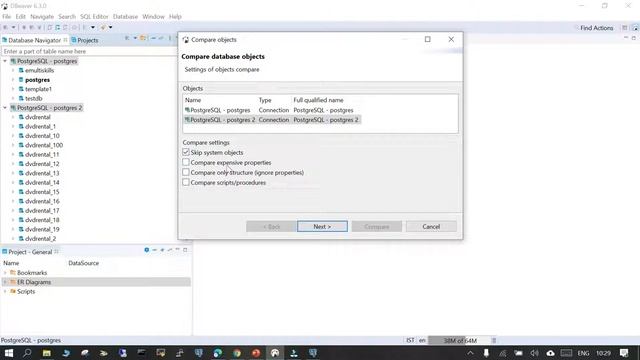Select the dvdrental_10 database item
The image size is (640, 360).
coord(42,136)
